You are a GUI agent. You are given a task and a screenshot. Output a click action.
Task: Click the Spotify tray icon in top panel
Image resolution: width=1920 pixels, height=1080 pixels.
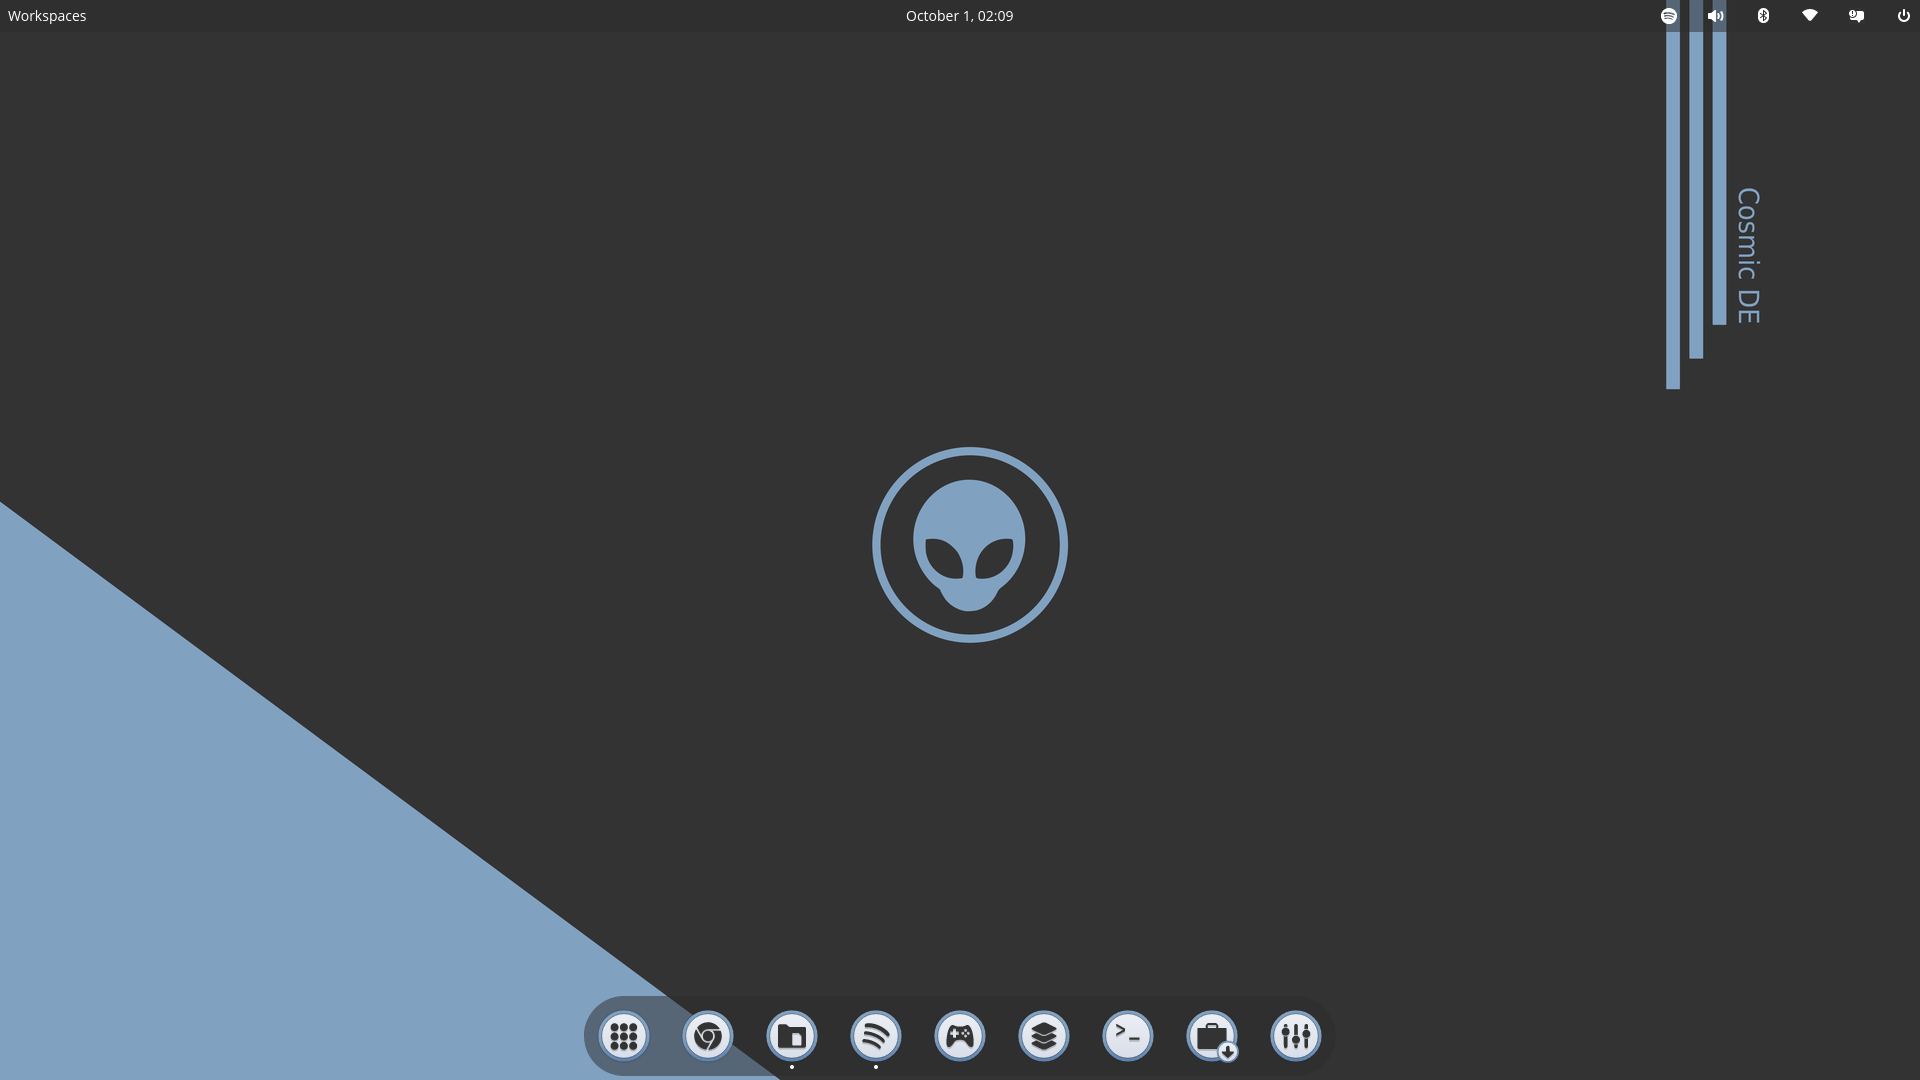1669,16
